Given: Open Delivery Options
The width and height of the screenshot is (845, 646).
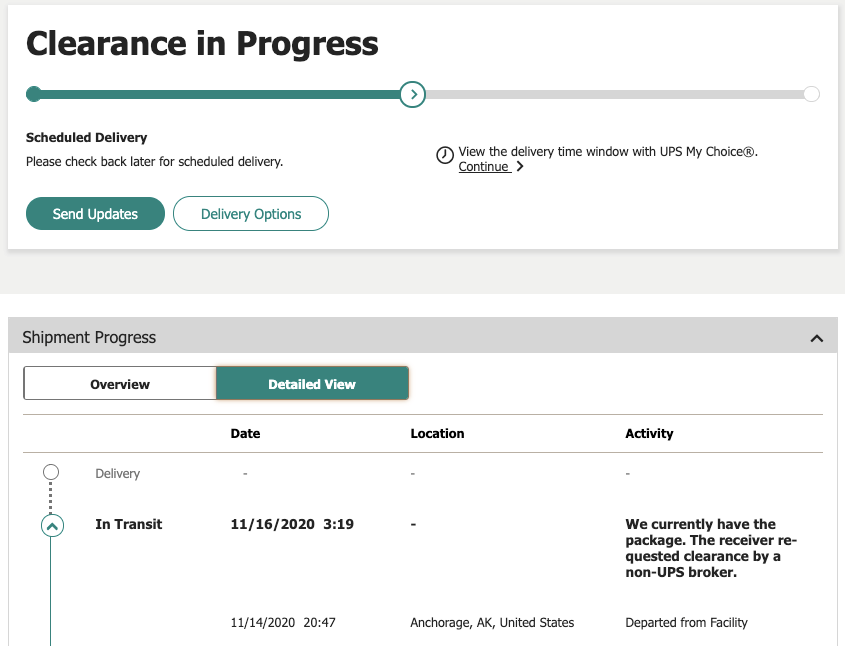Looking at the screenshot, I should pyautogui.click(x=251, y=213).
